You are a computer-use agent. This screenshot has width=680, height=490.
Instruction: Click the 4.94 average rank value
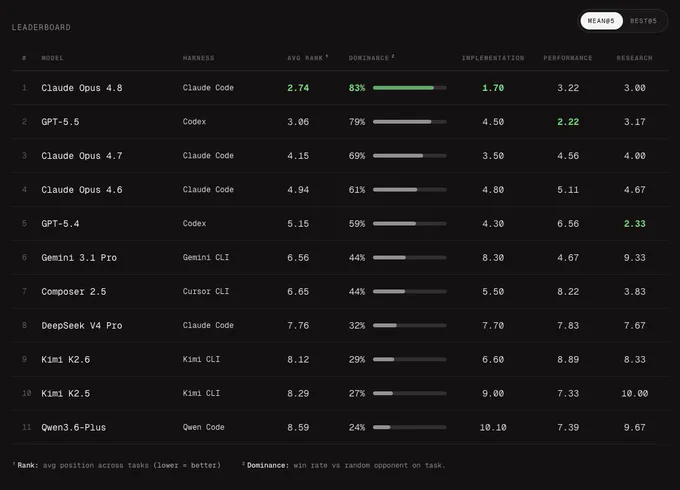click(298, 189)
